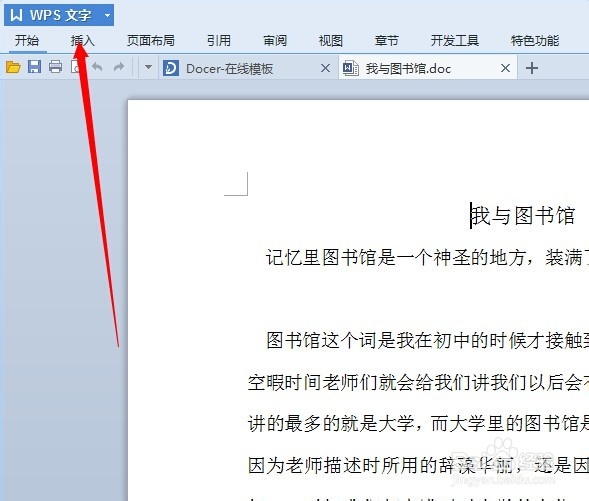The height and width of the screenshot is (501, 589).
Task: Switch to the Docer-在线模板 document tab
Action: coord(248,68)
